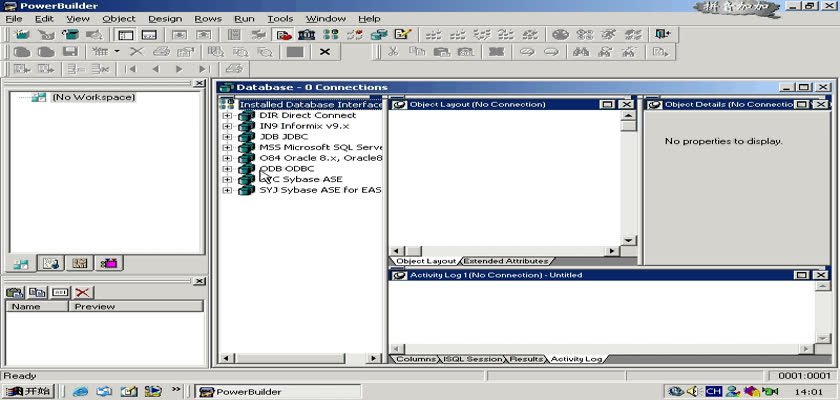Image resolution: width=840 pixels, height=400 pixels.
Task: Click the Database painter cylinders icon
Action: coord(379,35)
